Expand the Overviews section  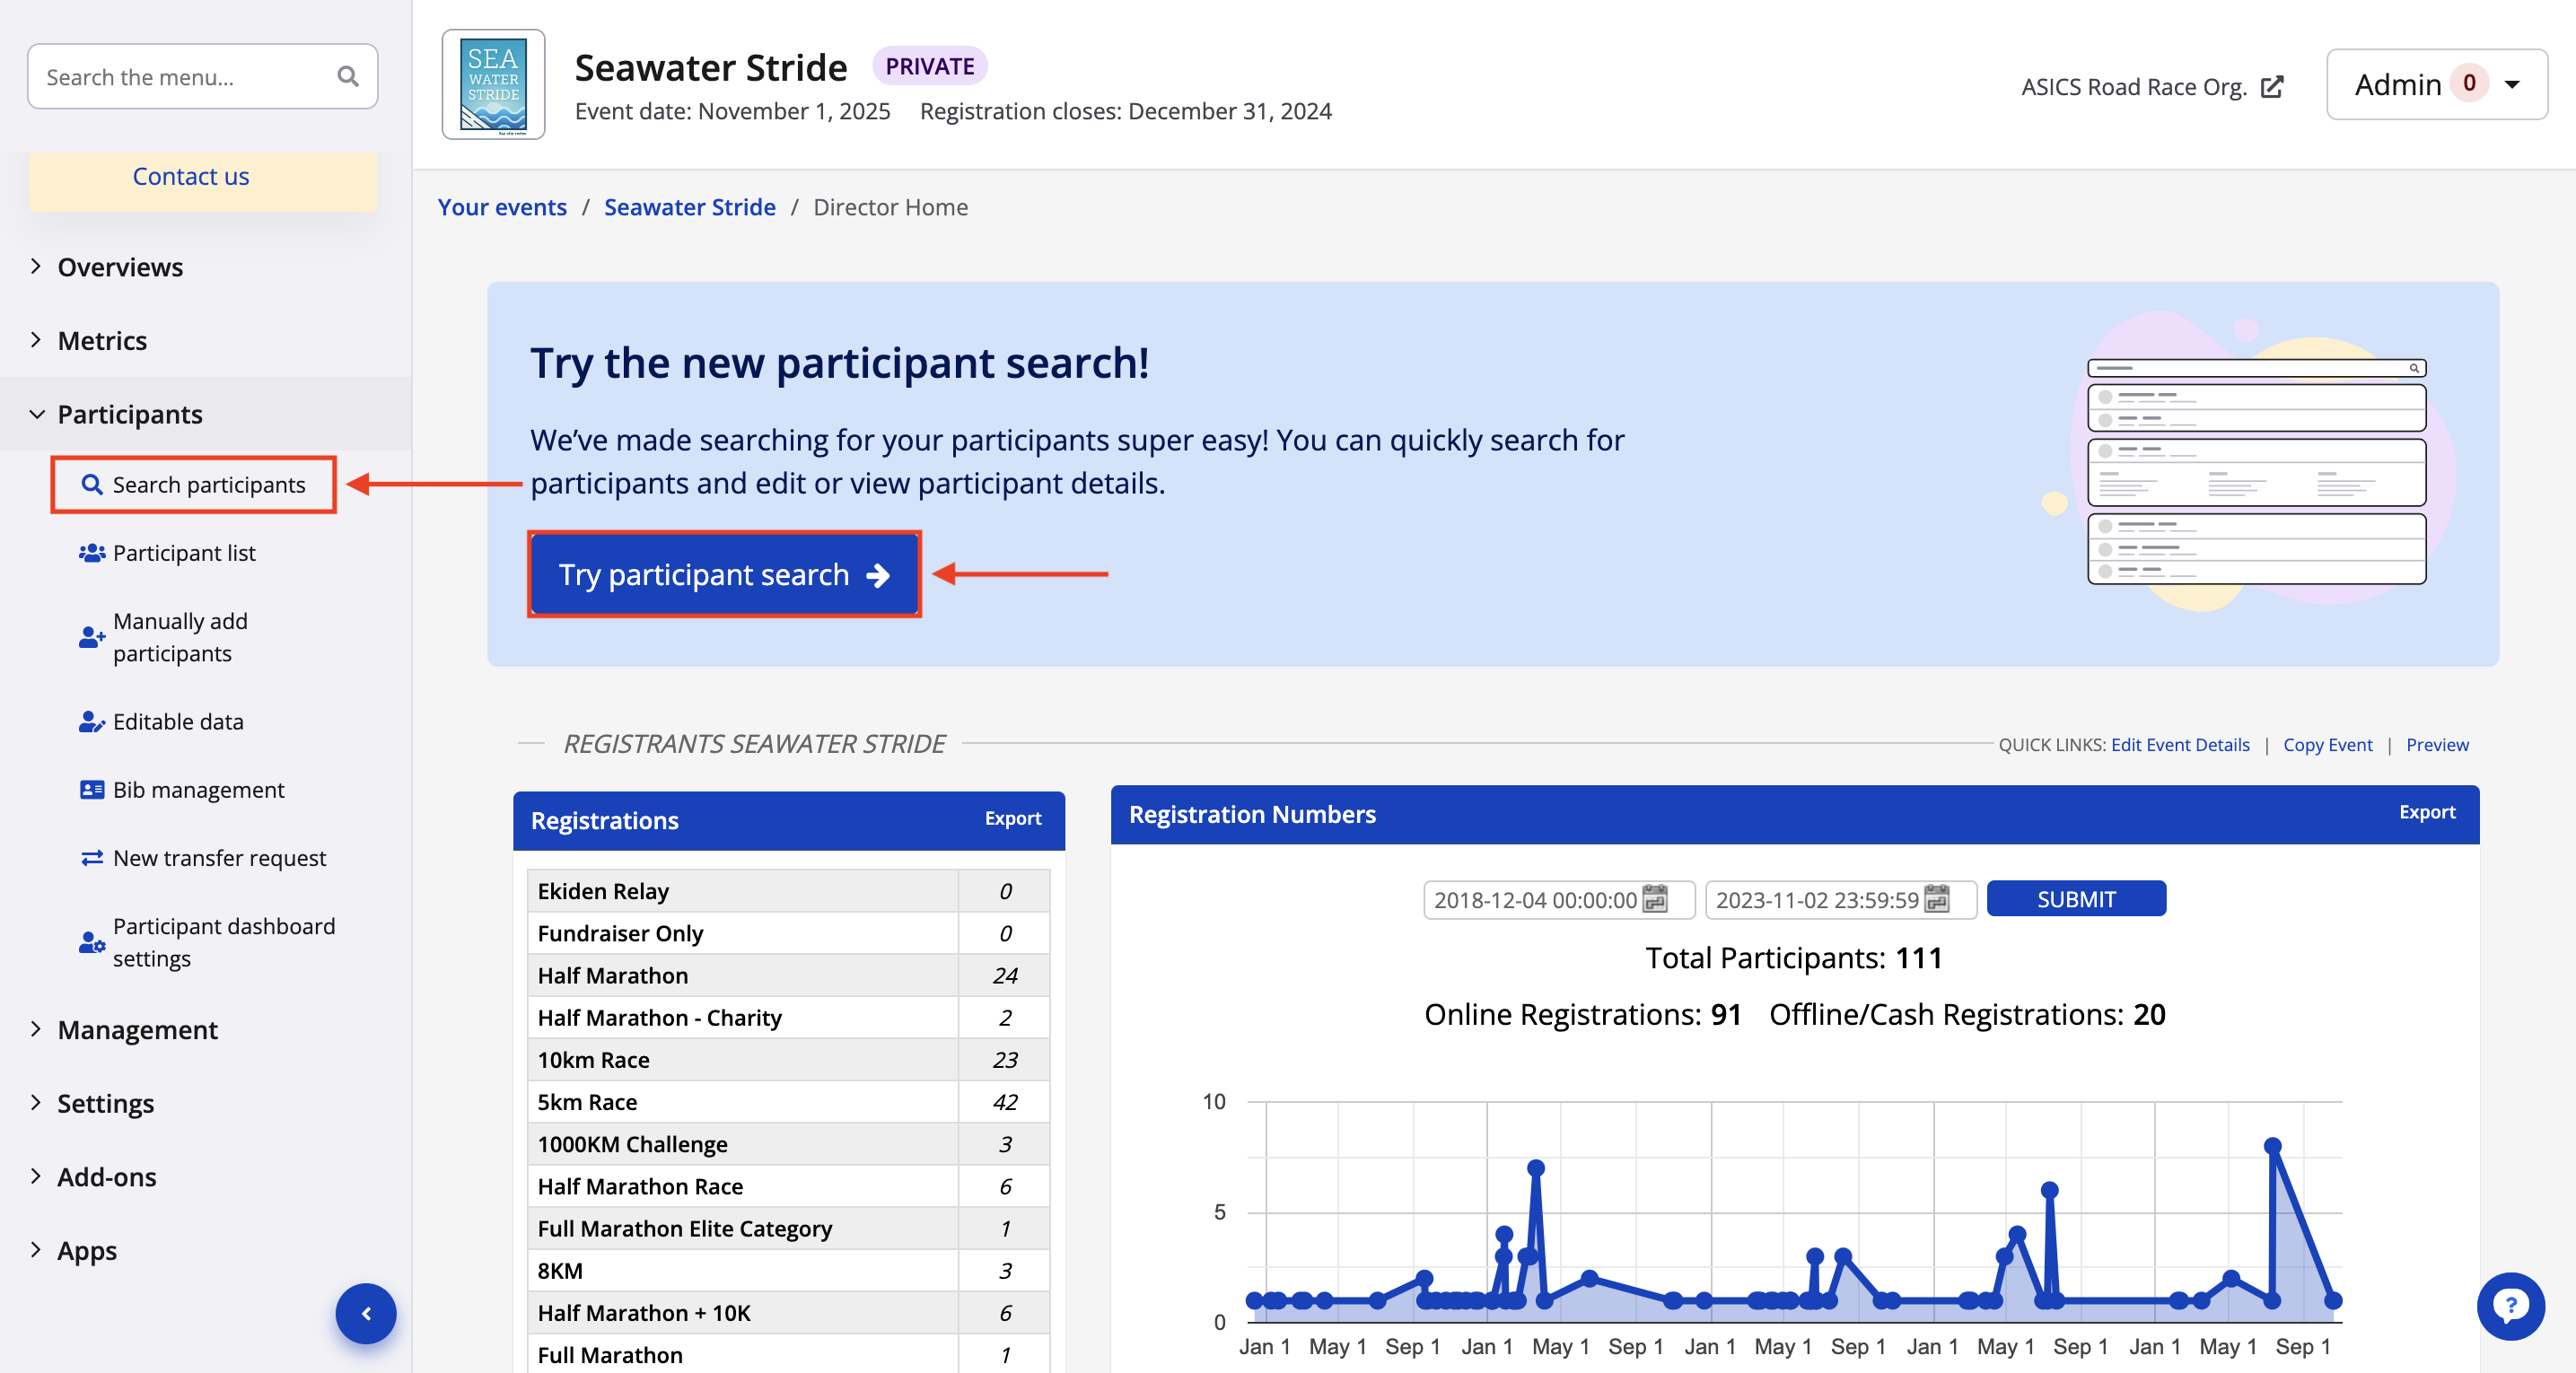click(120, 267)
